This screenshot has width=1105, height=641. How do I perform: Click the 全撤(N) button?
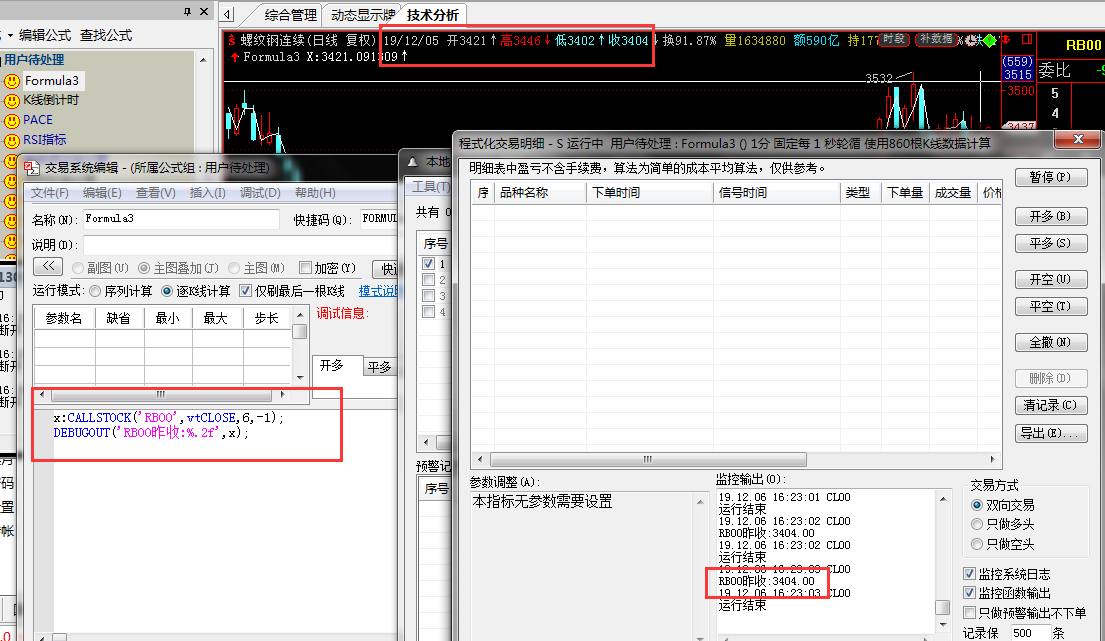coord(1051,342)
